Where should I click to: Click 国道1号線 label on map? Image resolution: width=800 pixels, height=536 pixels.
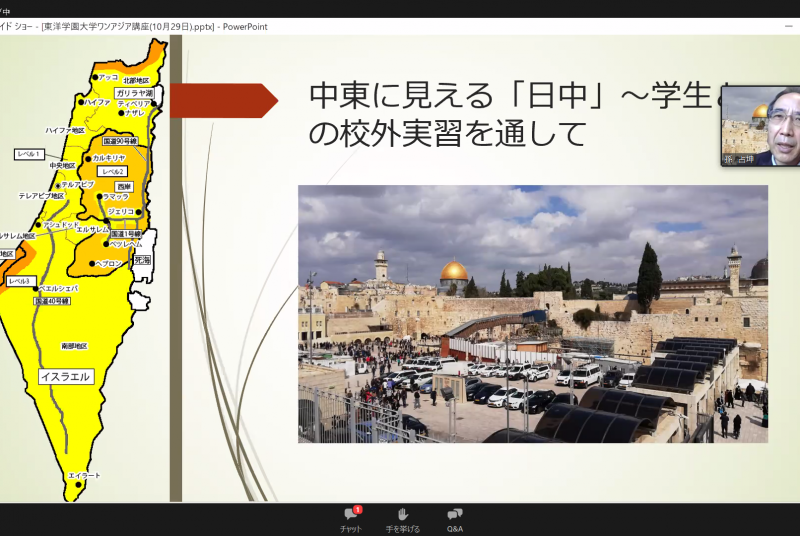[x=126, y=234]
